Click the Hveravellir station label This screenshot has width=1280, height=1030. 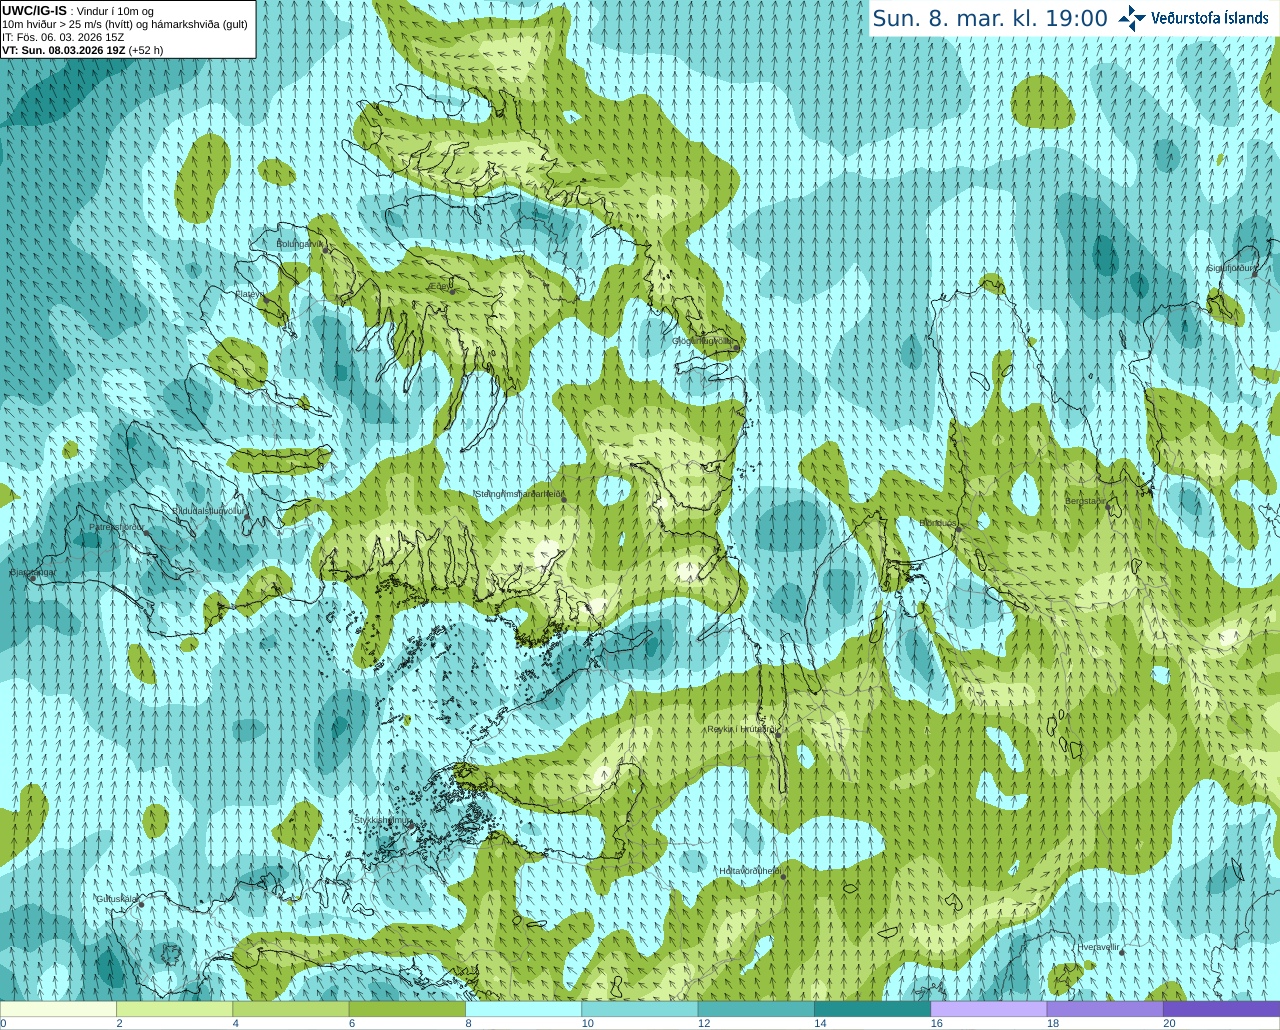point(1099,946)
